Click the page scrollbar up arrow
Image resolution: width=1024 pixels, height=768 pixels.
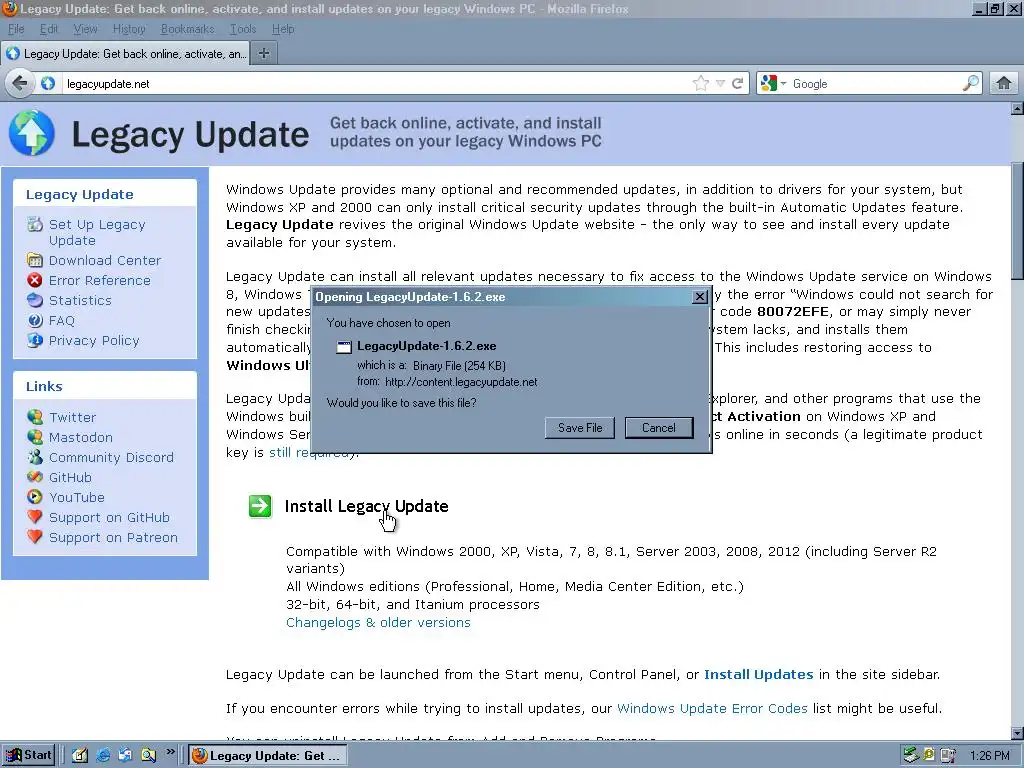click(x=1017, y=108)
